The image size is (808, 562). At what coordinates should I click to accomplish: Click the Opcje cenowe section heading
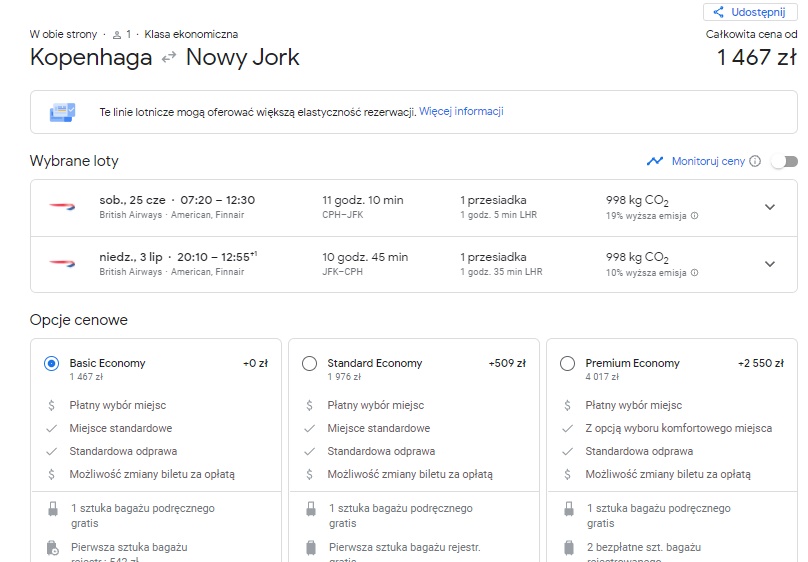tap(78, 320)
